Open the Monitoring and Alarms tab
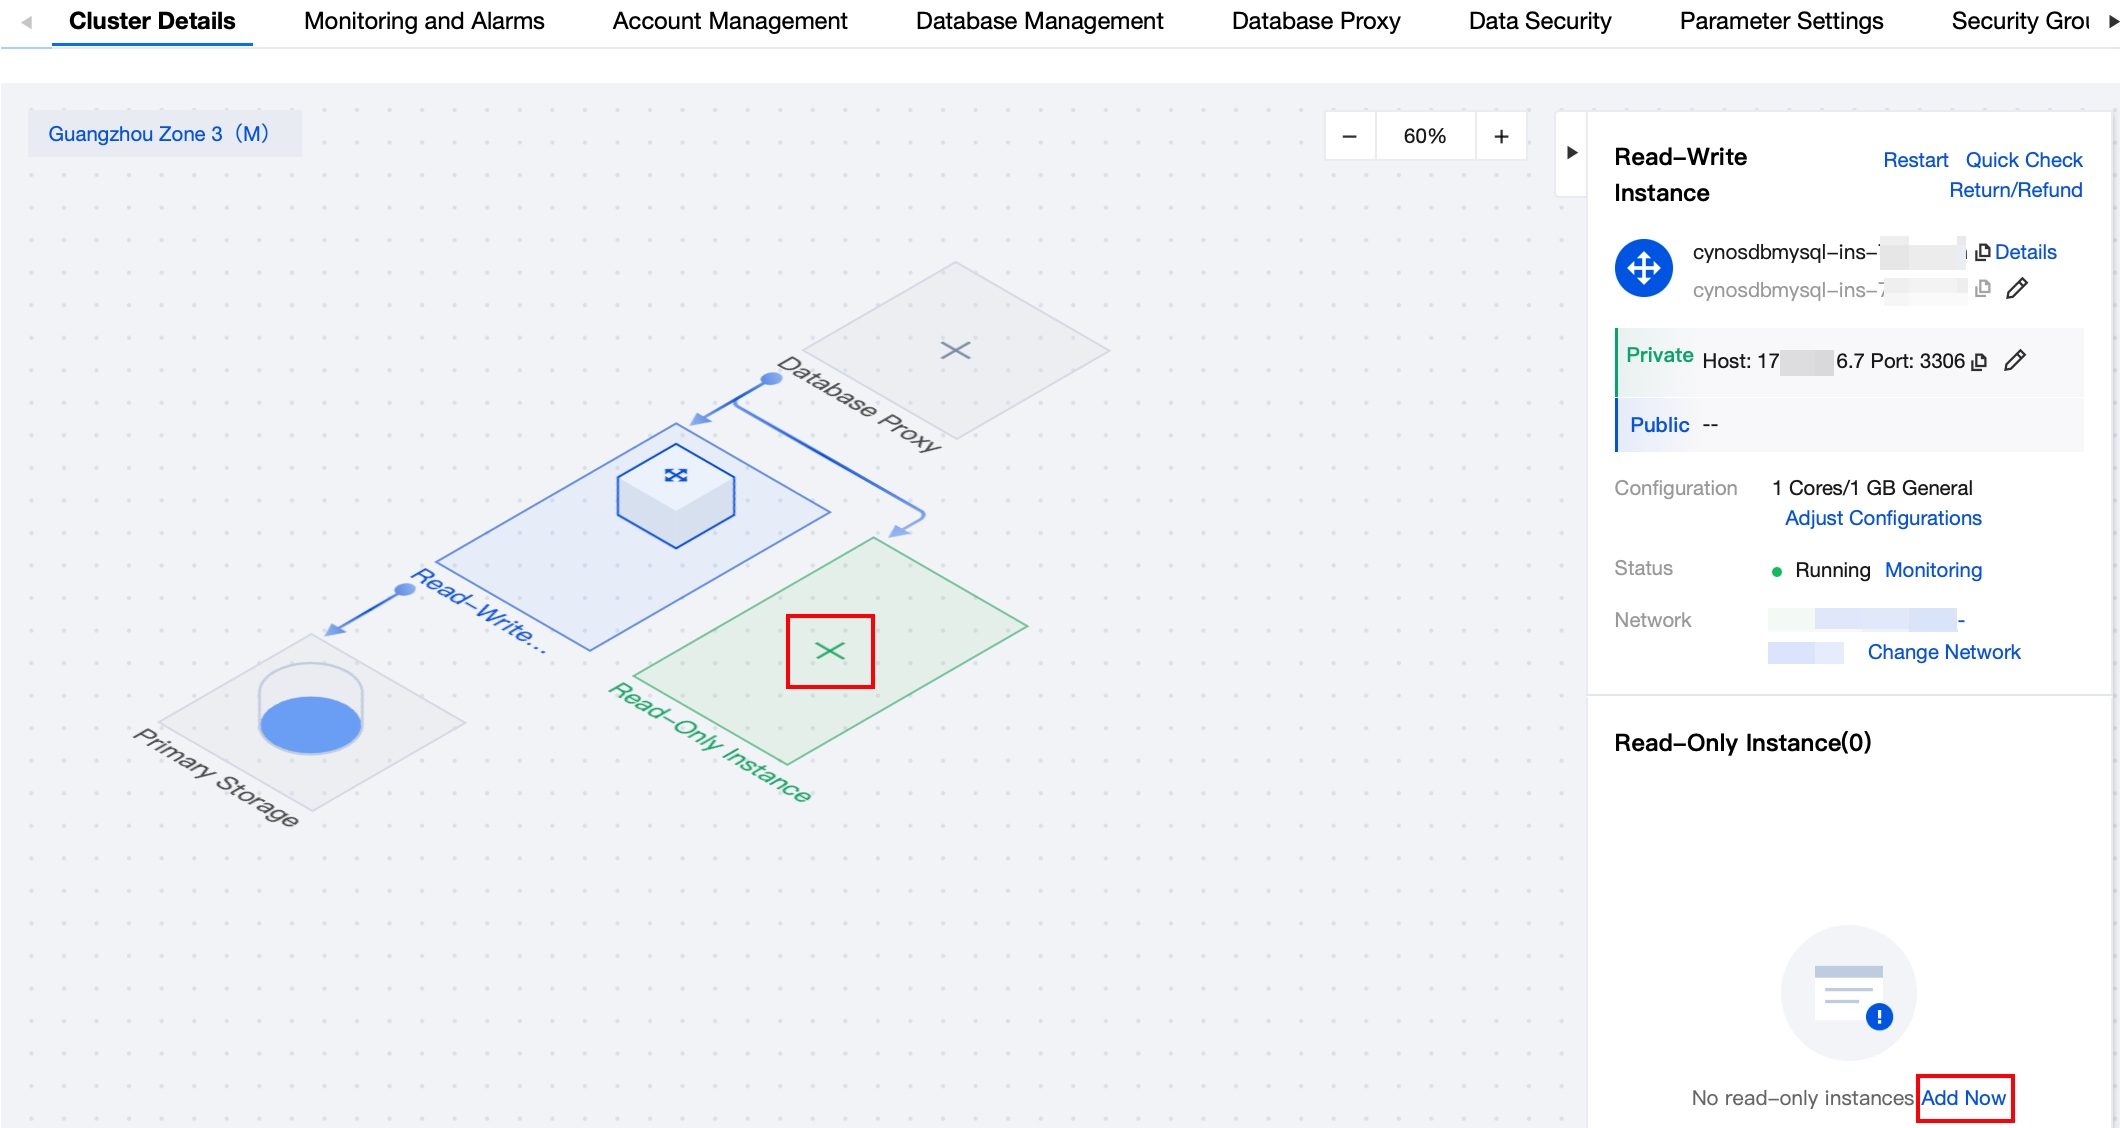The image size is (2120, 1128). [424, 21]
